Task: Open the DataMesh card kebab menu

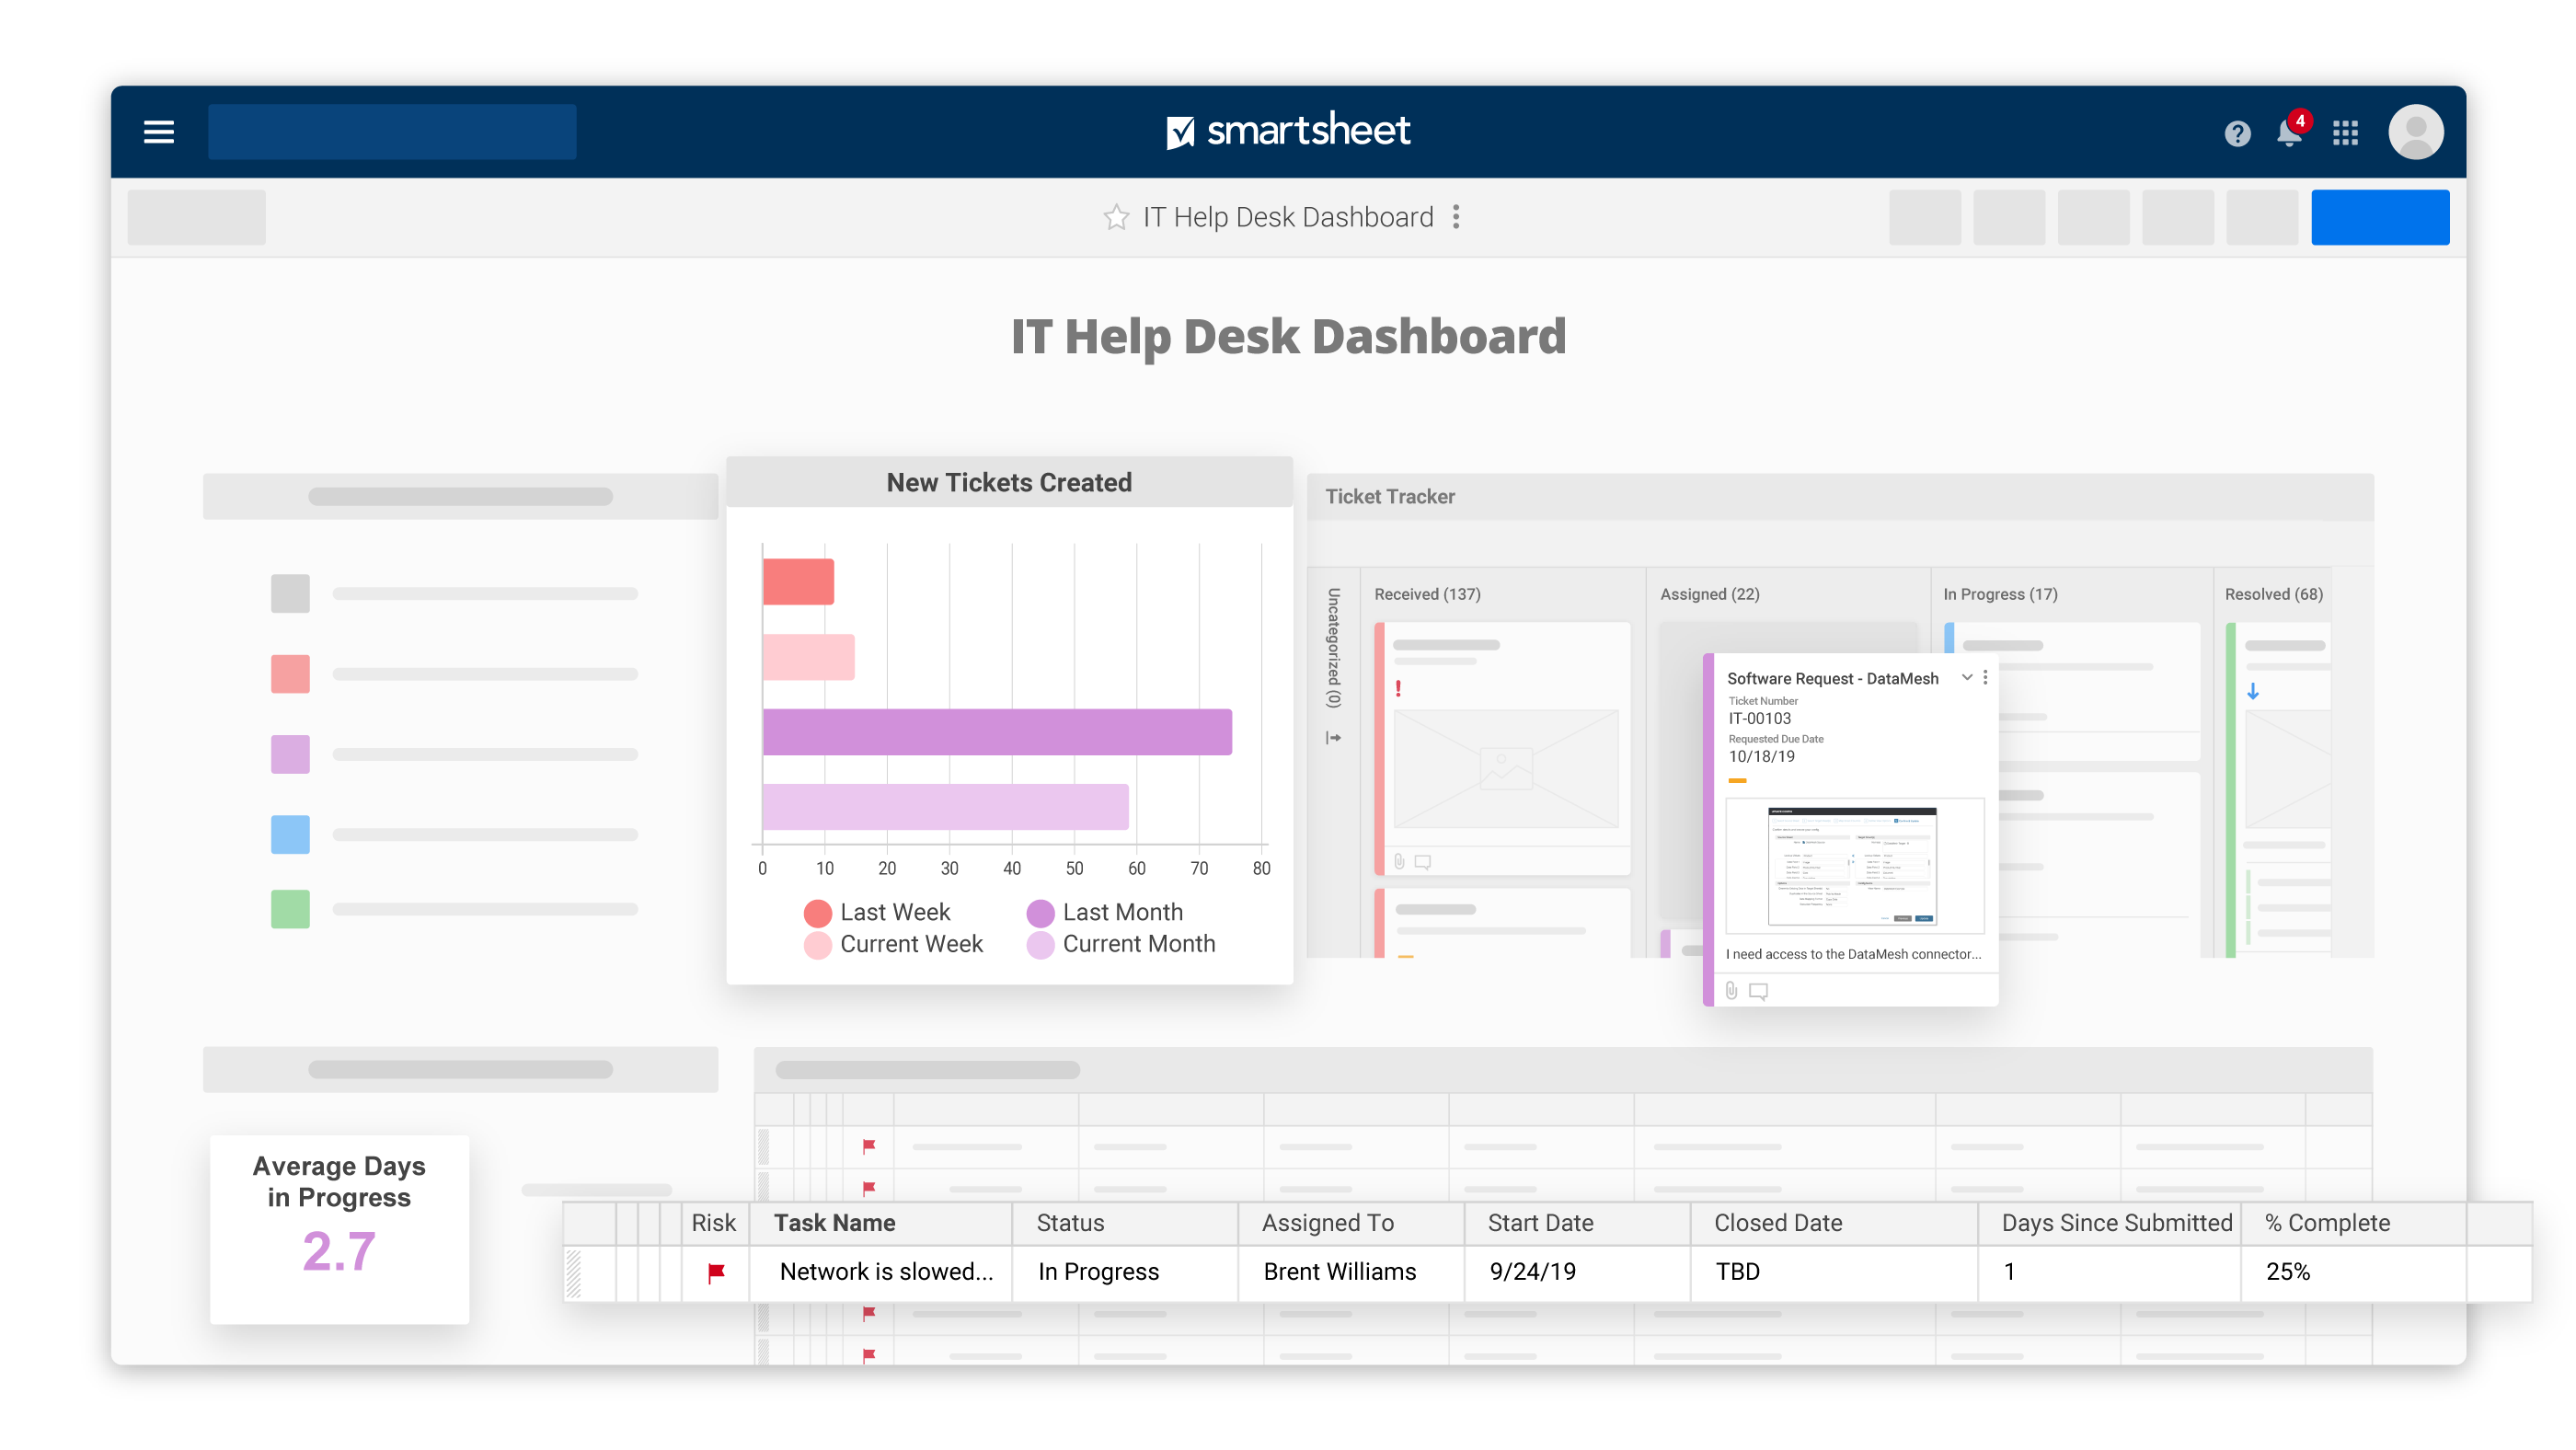Action: point(1985,677)
